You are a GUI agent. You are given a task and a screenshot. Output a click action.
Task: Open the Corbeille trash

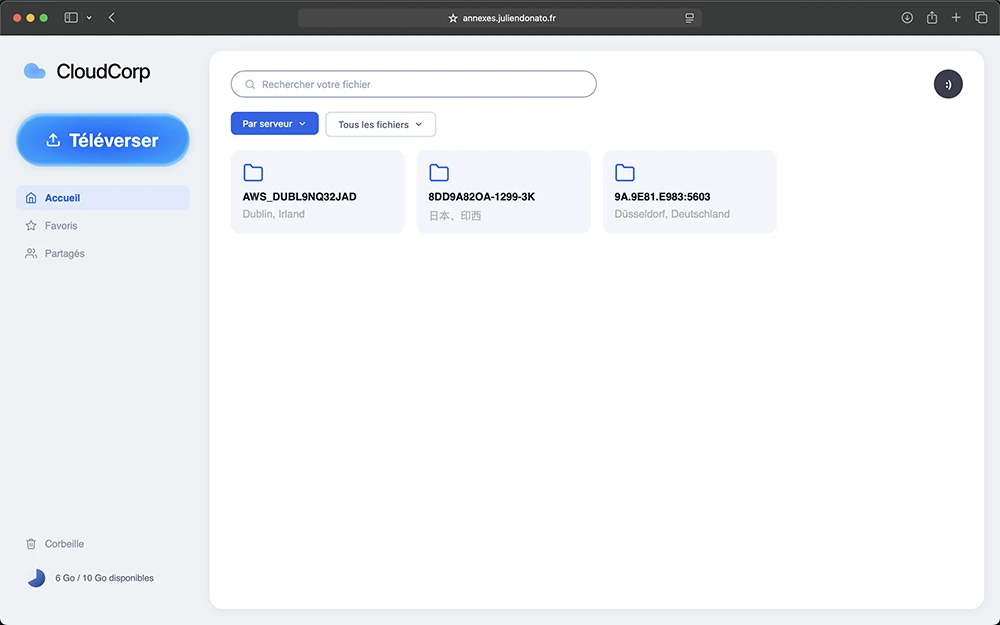pos(64,544)
